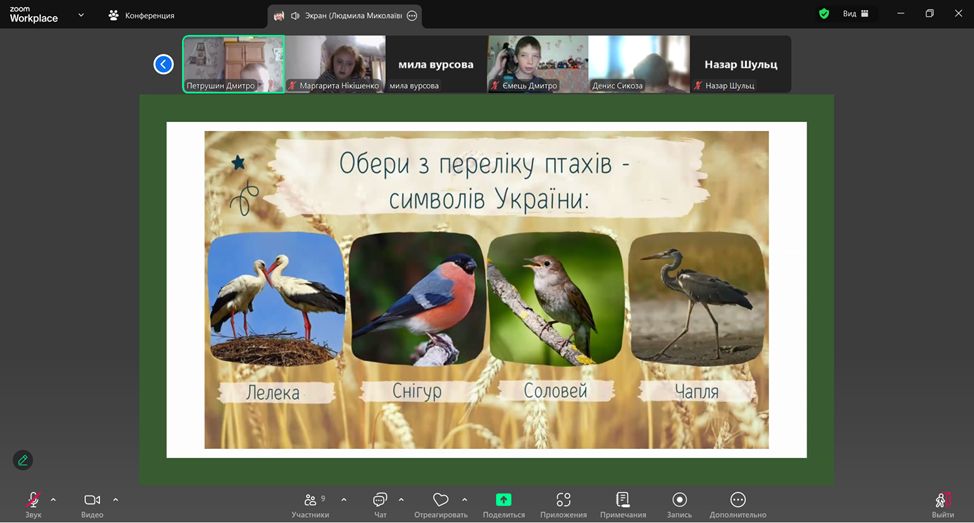Start recording with the Запись button
Image resolution: width=974 pixels, height=523 pixels.
(x=679, y=500)
